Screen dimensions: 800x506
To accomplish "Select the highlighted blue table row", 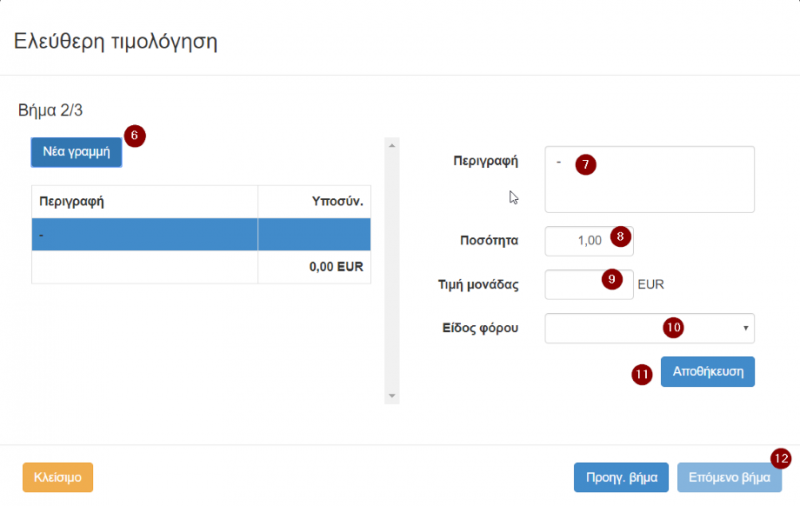I will point(201,234).
